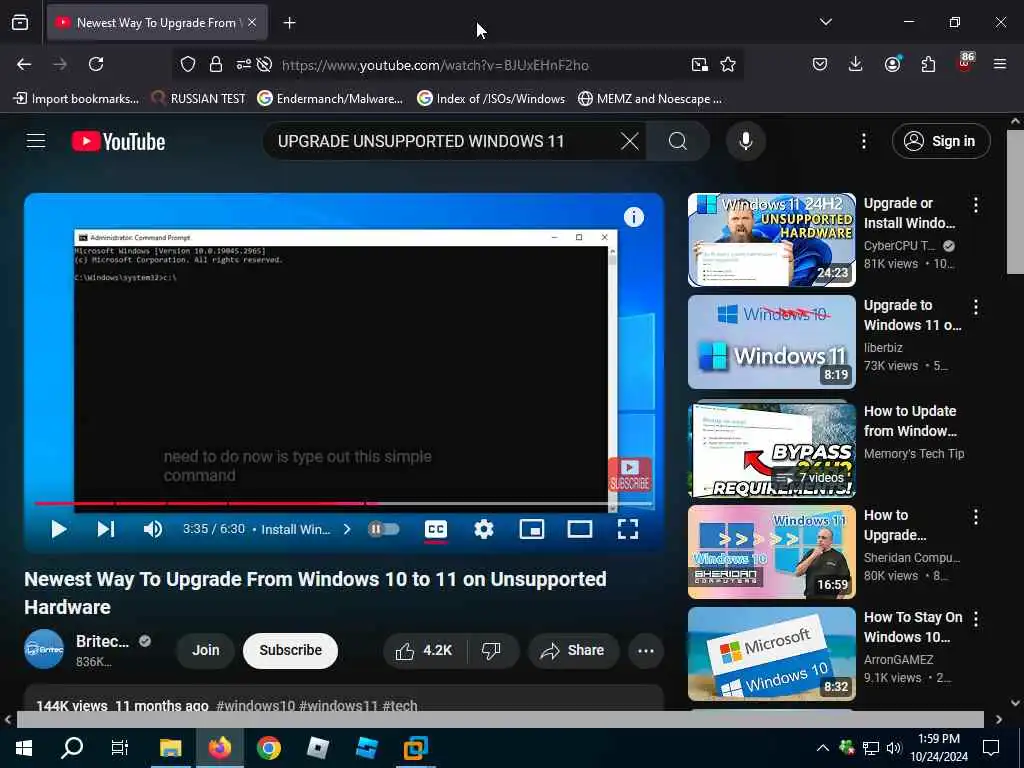This screenshot has width=1024, height=768.
Task: Go to YouTube home via logo
Action: coord(118,141)
